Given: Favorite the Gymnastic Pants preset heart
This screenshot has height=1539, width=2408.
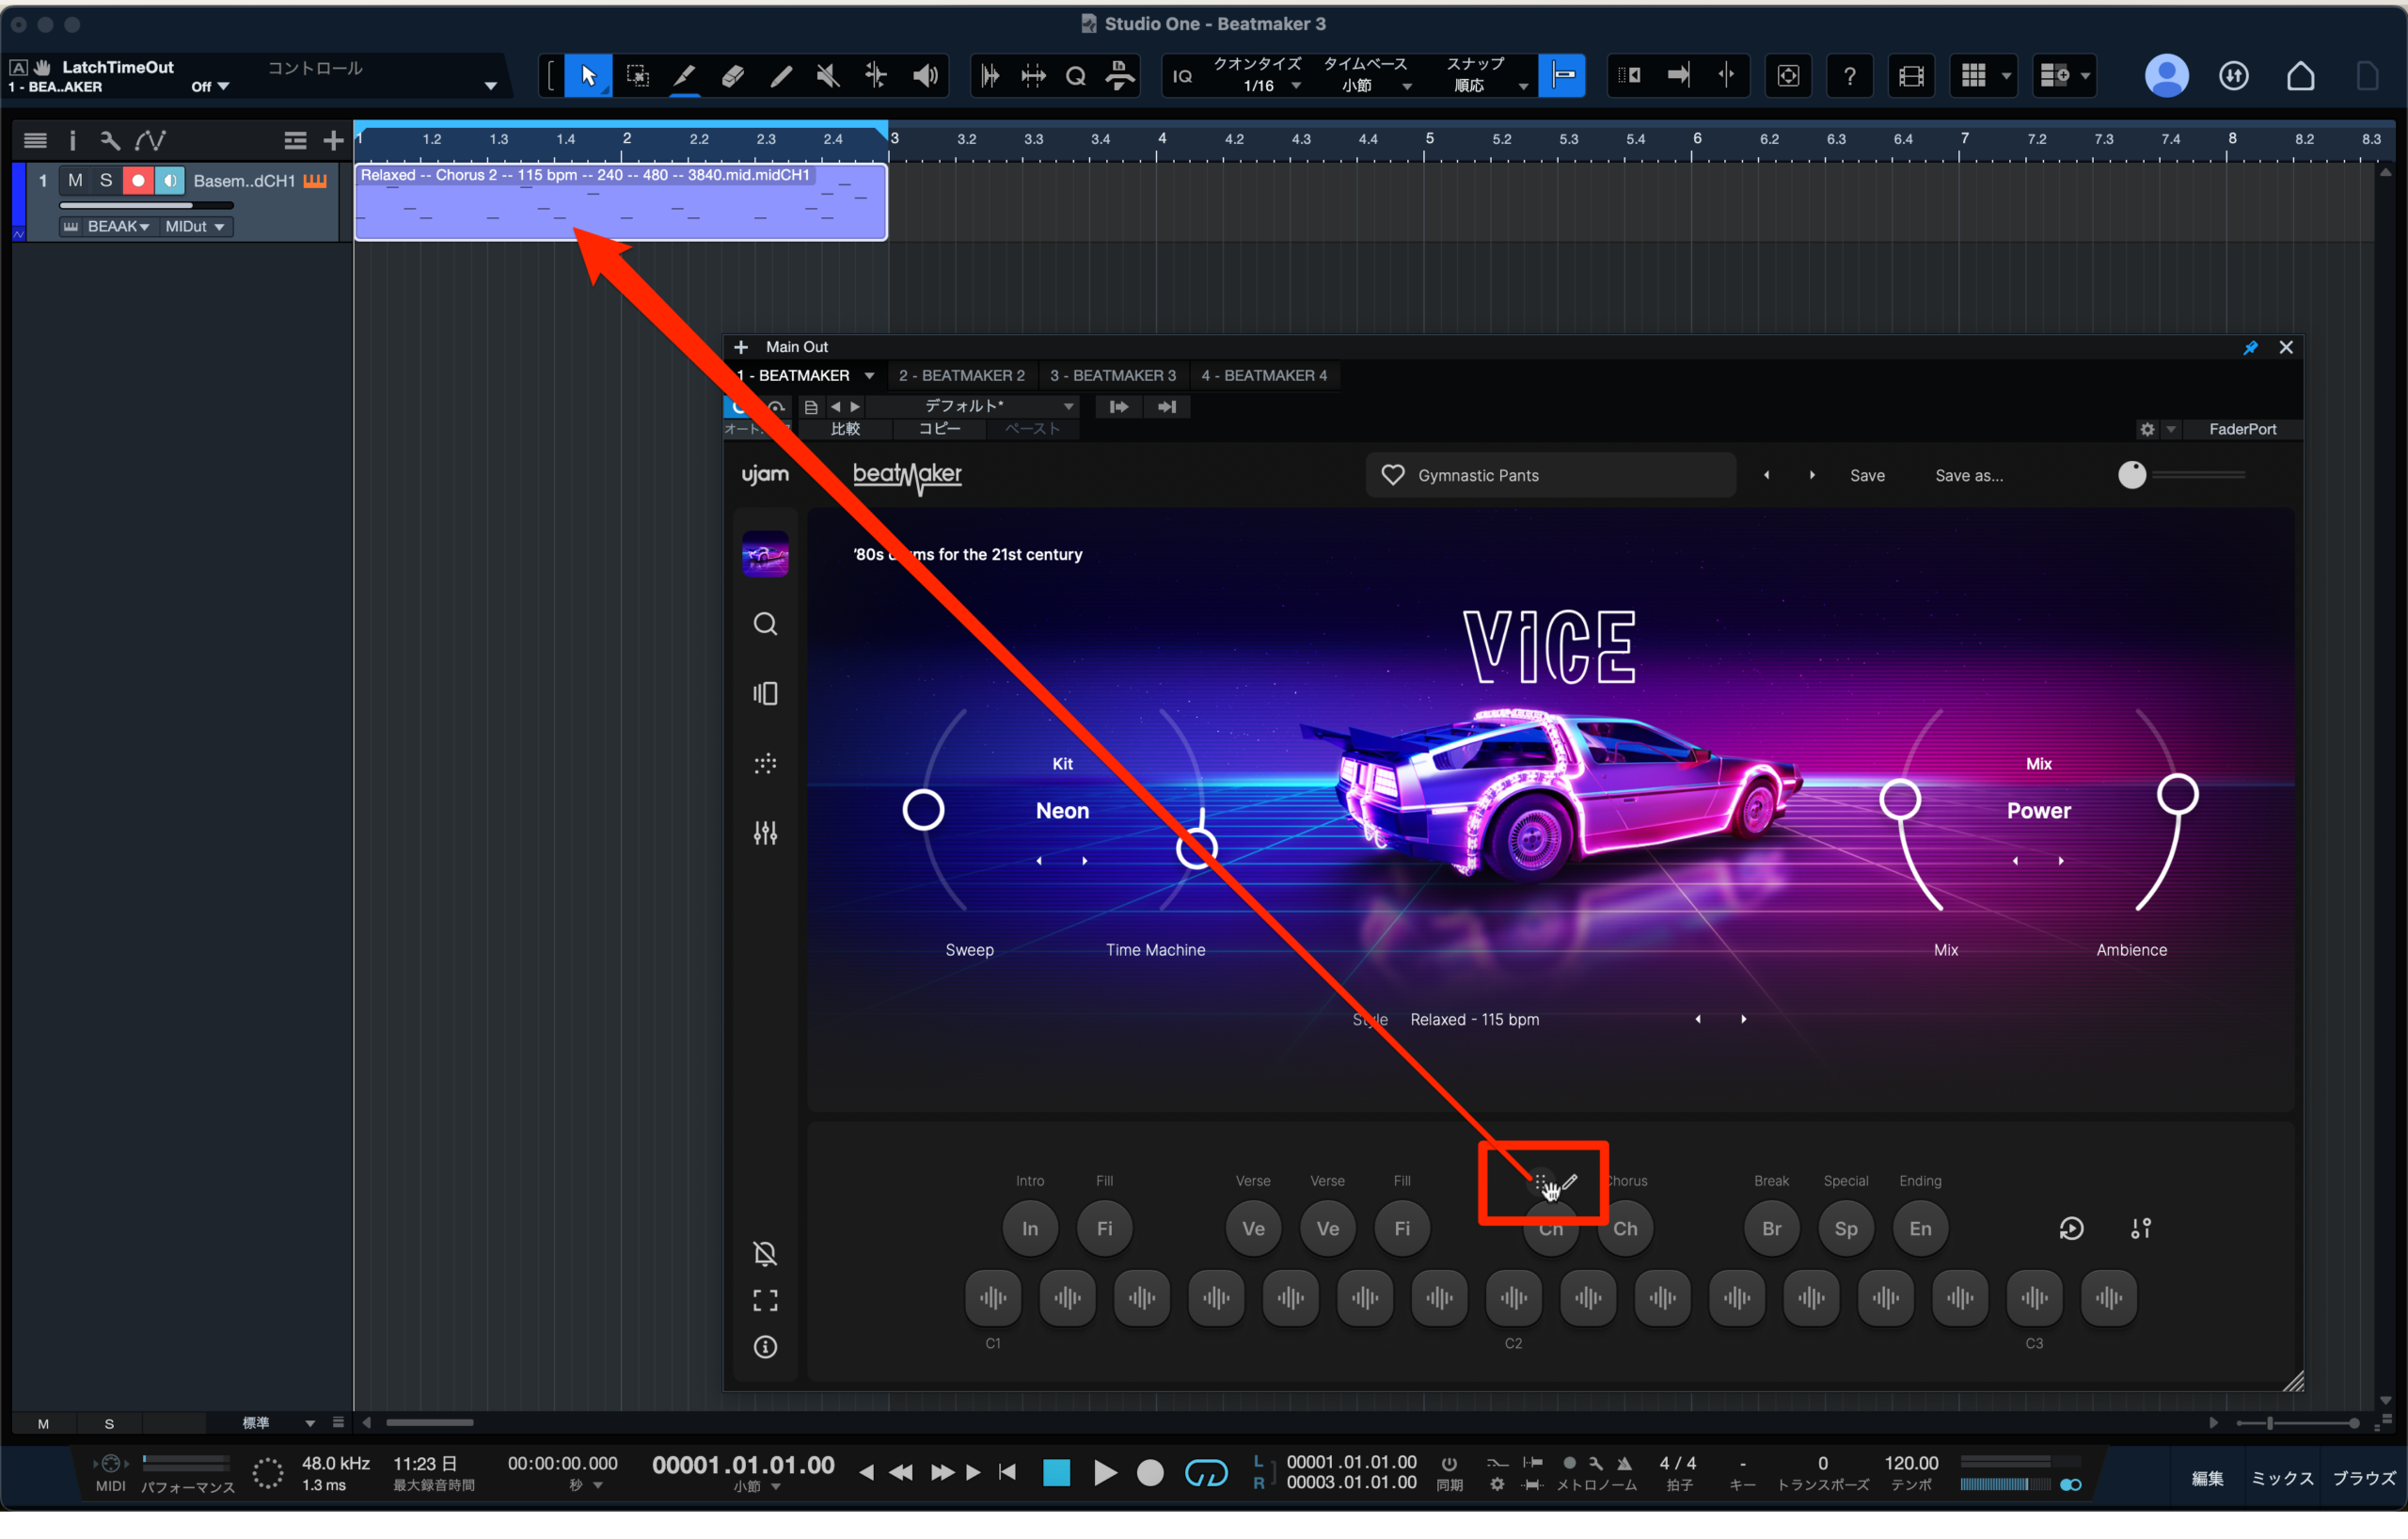Looking at the screenshot, I should click(1393, 475).
